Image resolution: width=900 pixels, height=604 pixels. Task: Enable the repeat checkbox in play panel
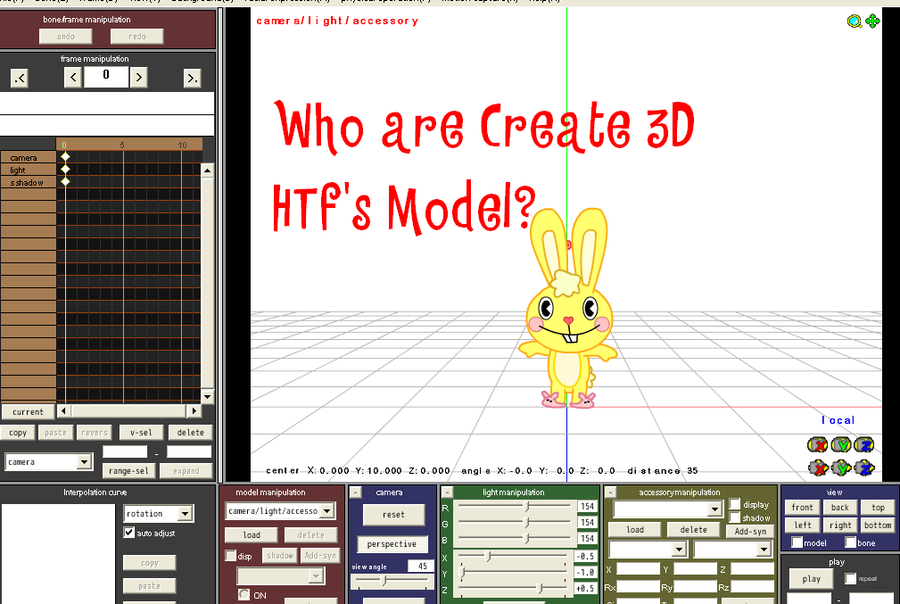pos(851,578)
